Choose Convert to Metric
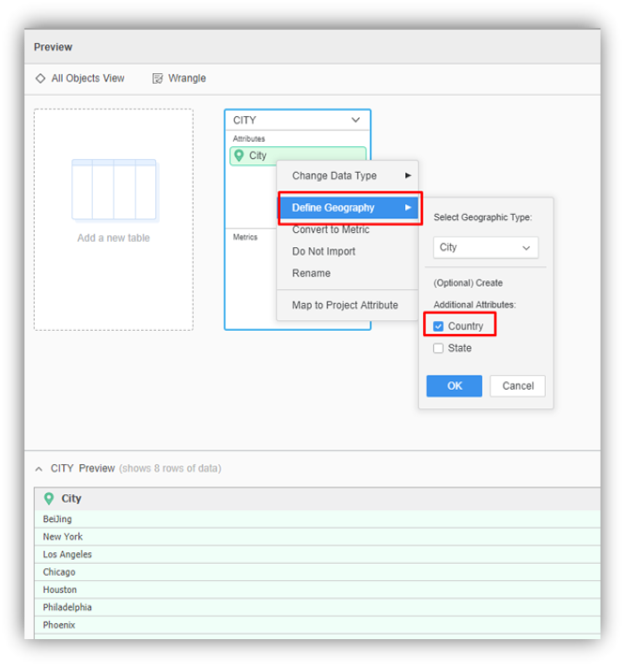 [x=330, y=230]
